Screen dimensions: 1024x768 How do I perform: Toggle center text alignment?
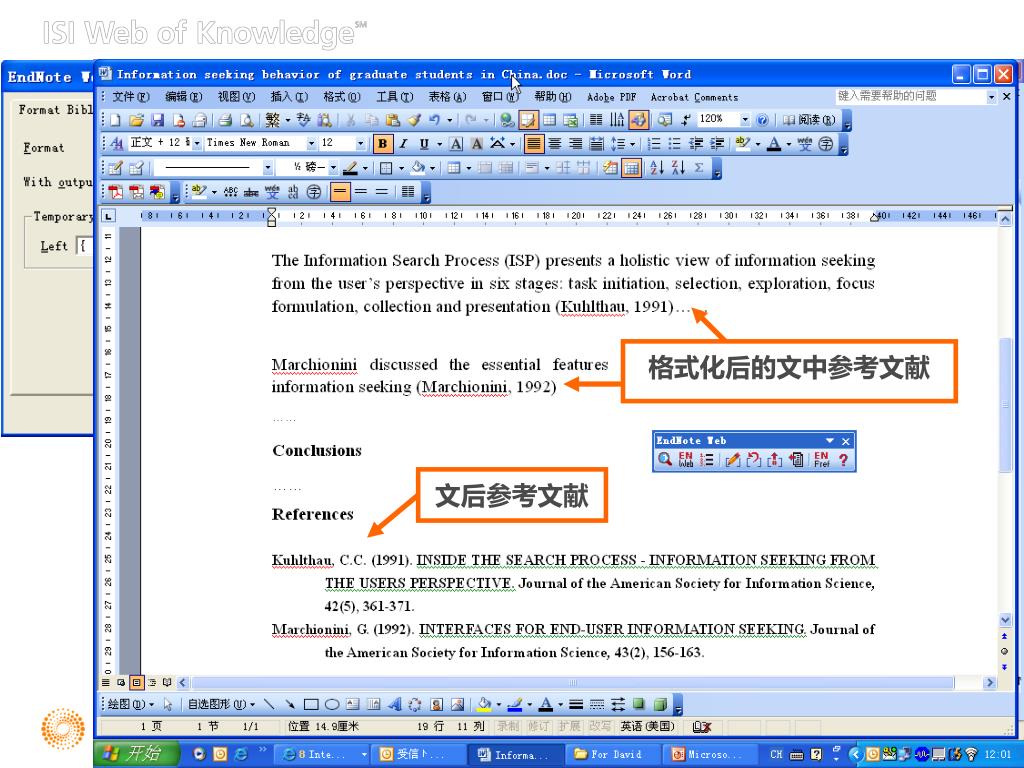[x=554, y=144]
